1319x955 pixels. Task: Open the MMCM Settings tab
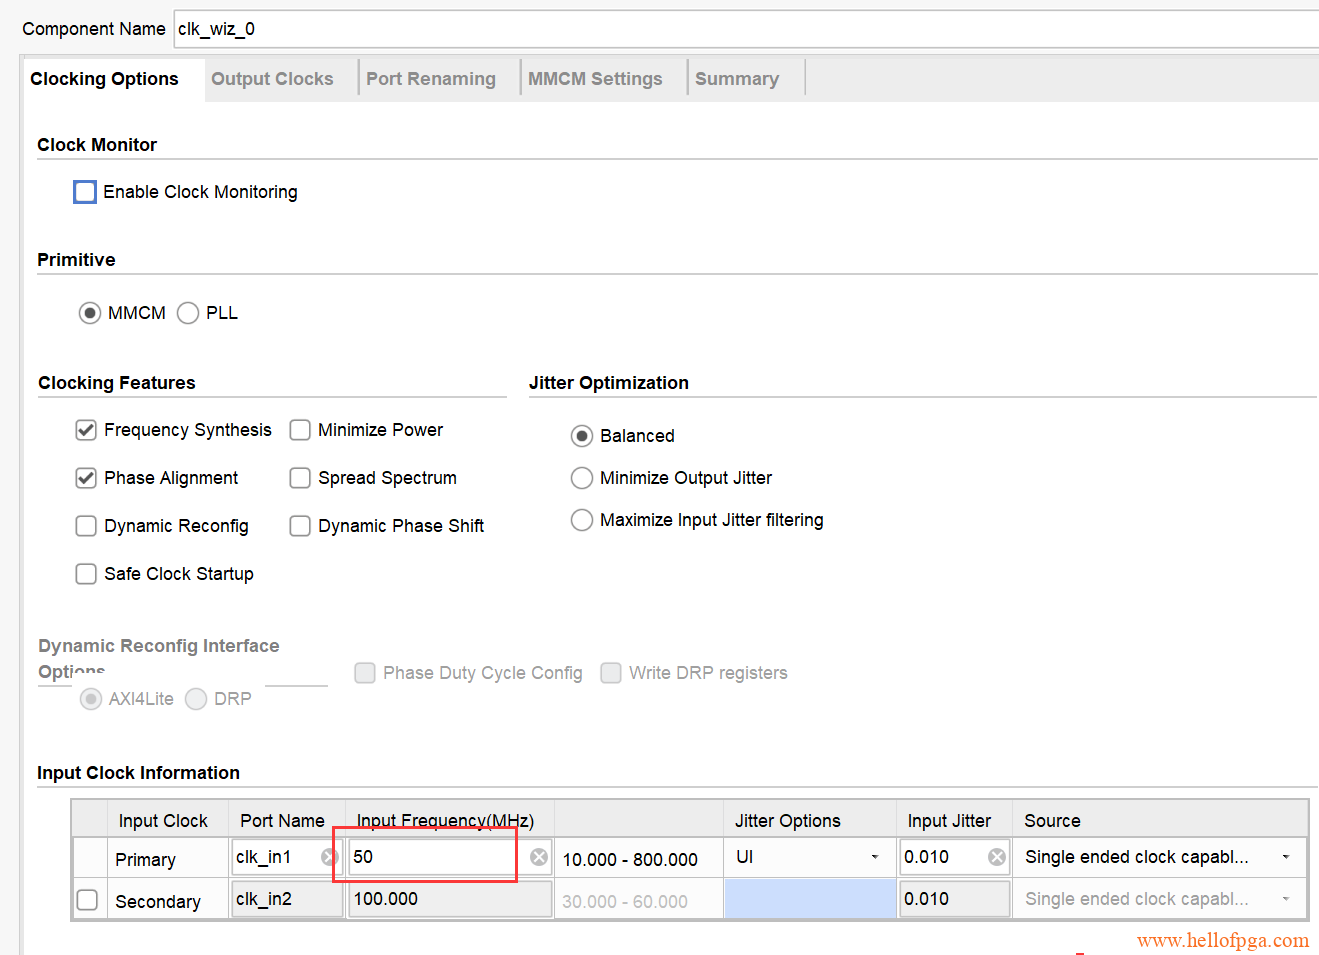pyautogui.click(x=595, y=79)
